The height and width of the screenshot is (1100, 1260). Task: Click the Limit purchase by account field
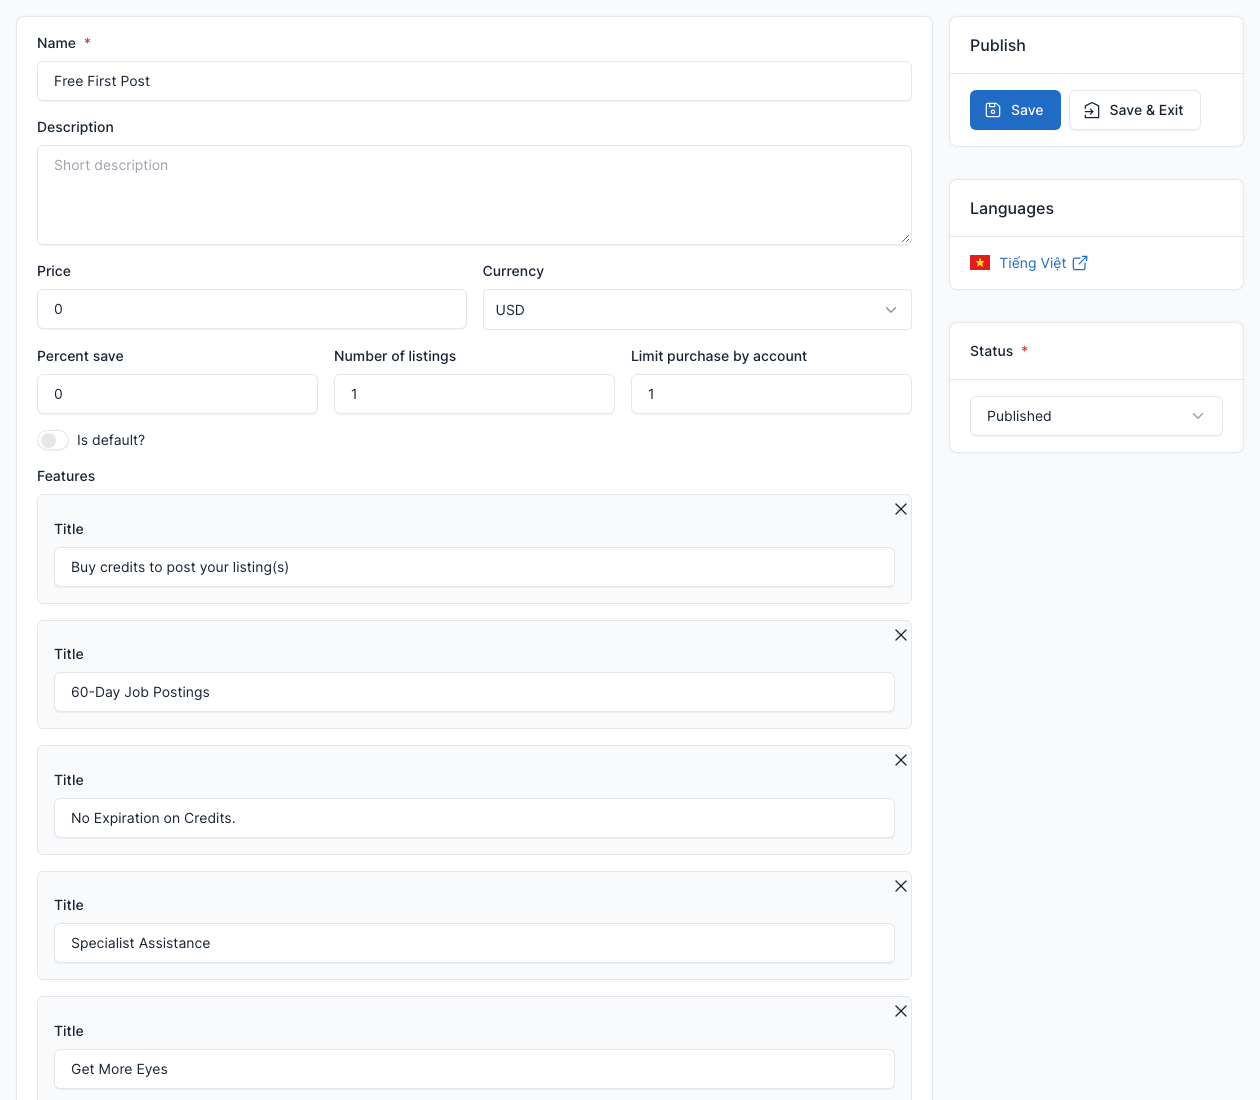click(771, 394)
